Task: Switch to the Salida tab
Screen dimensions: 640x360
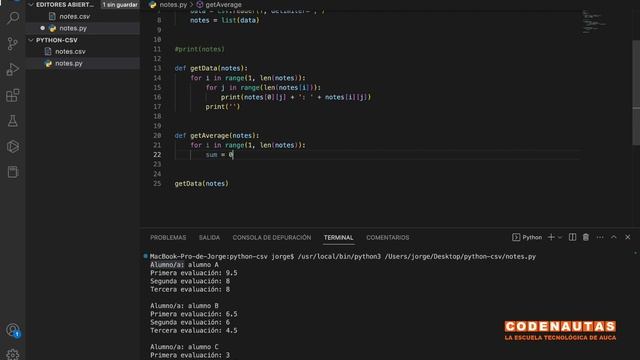Action: tap(209, 238)
